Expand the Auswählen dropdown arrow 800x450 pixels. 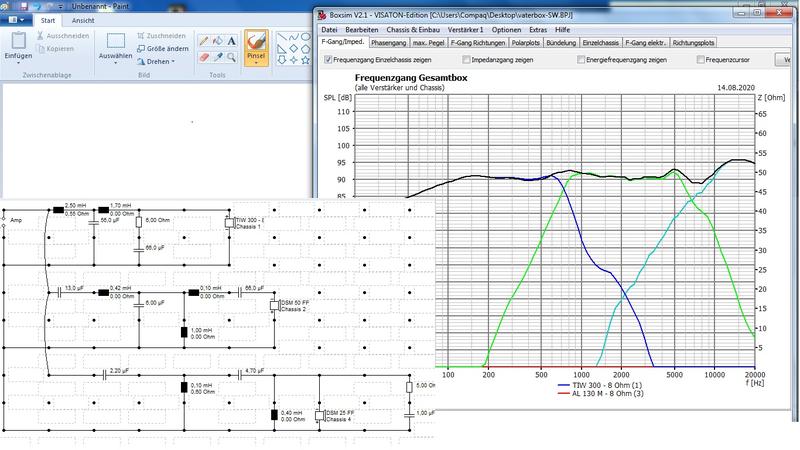click(x=115, y=62)
